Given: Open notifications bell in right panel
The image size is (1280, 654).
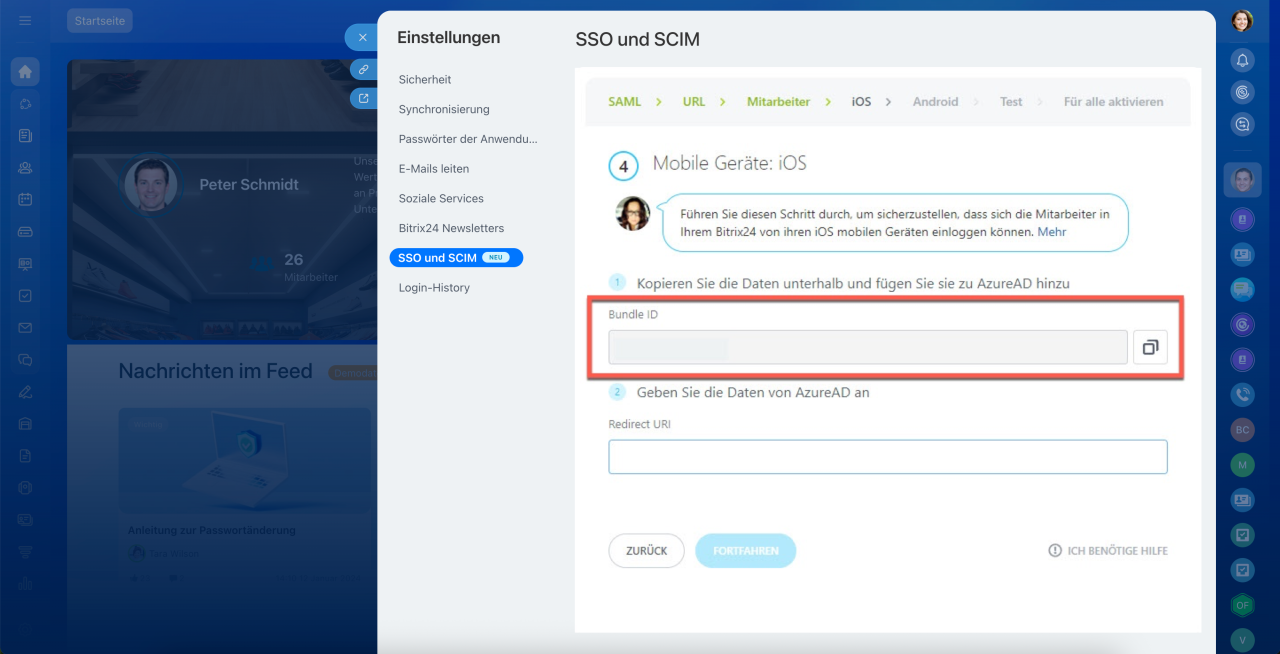Looking at the screenshot, I should pos(1242,60).
